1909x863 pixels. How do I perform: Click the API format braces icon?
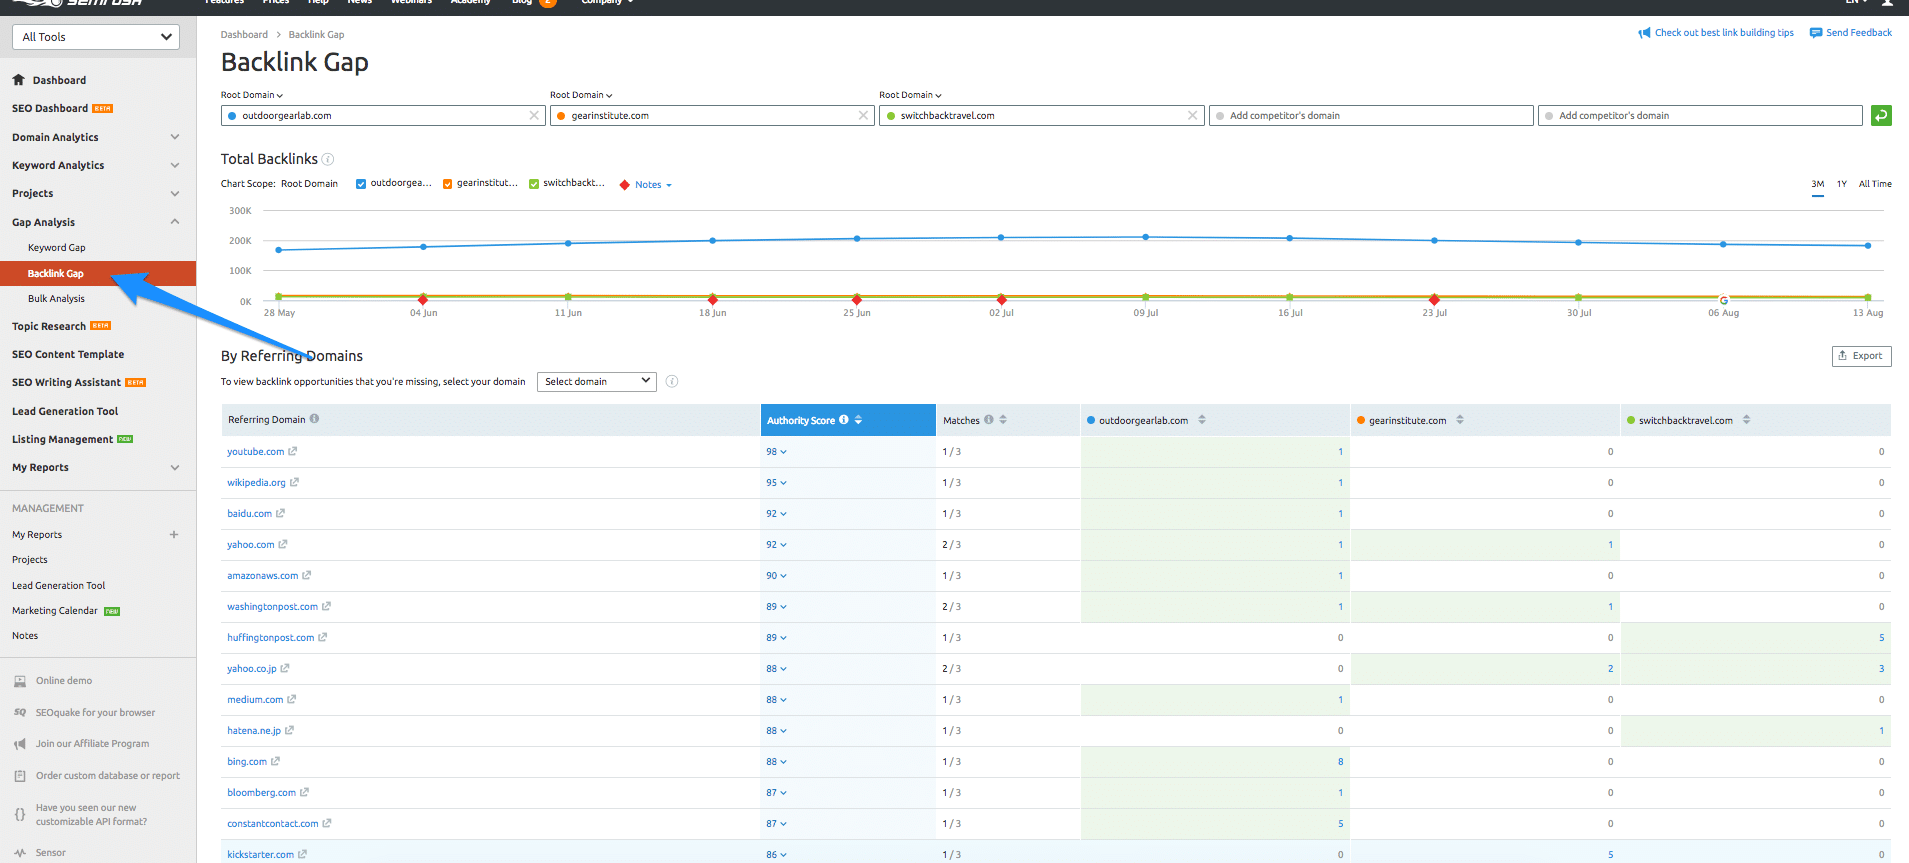[x=20, y=814]
